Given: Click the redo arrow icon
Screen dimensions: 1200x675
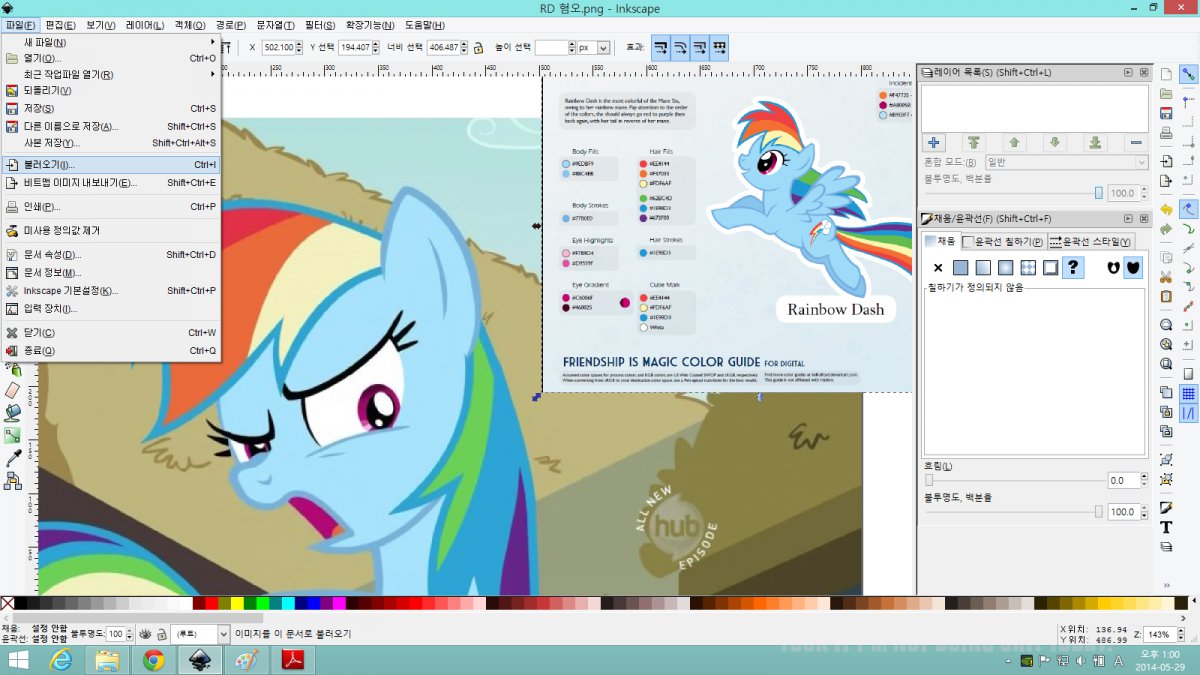Looking at the screenshot, I should pyautogui.click(x=1166, y=229).
